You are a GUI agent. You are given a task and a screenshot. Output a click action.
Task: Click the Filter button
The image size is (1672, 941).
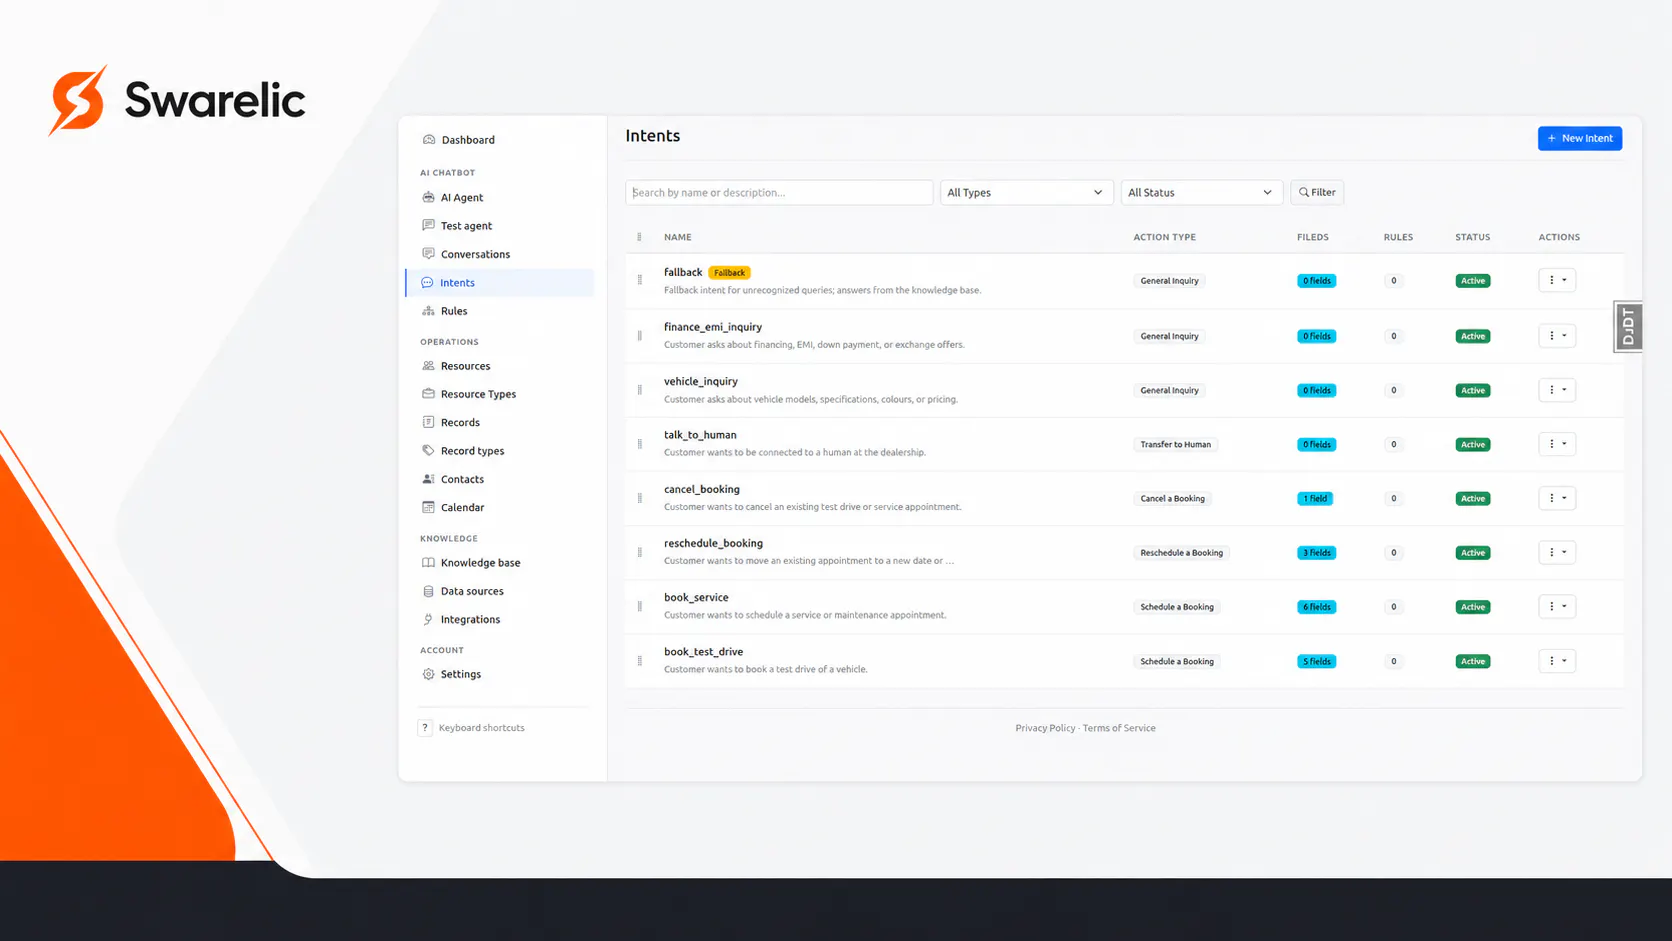(1317, 192)
